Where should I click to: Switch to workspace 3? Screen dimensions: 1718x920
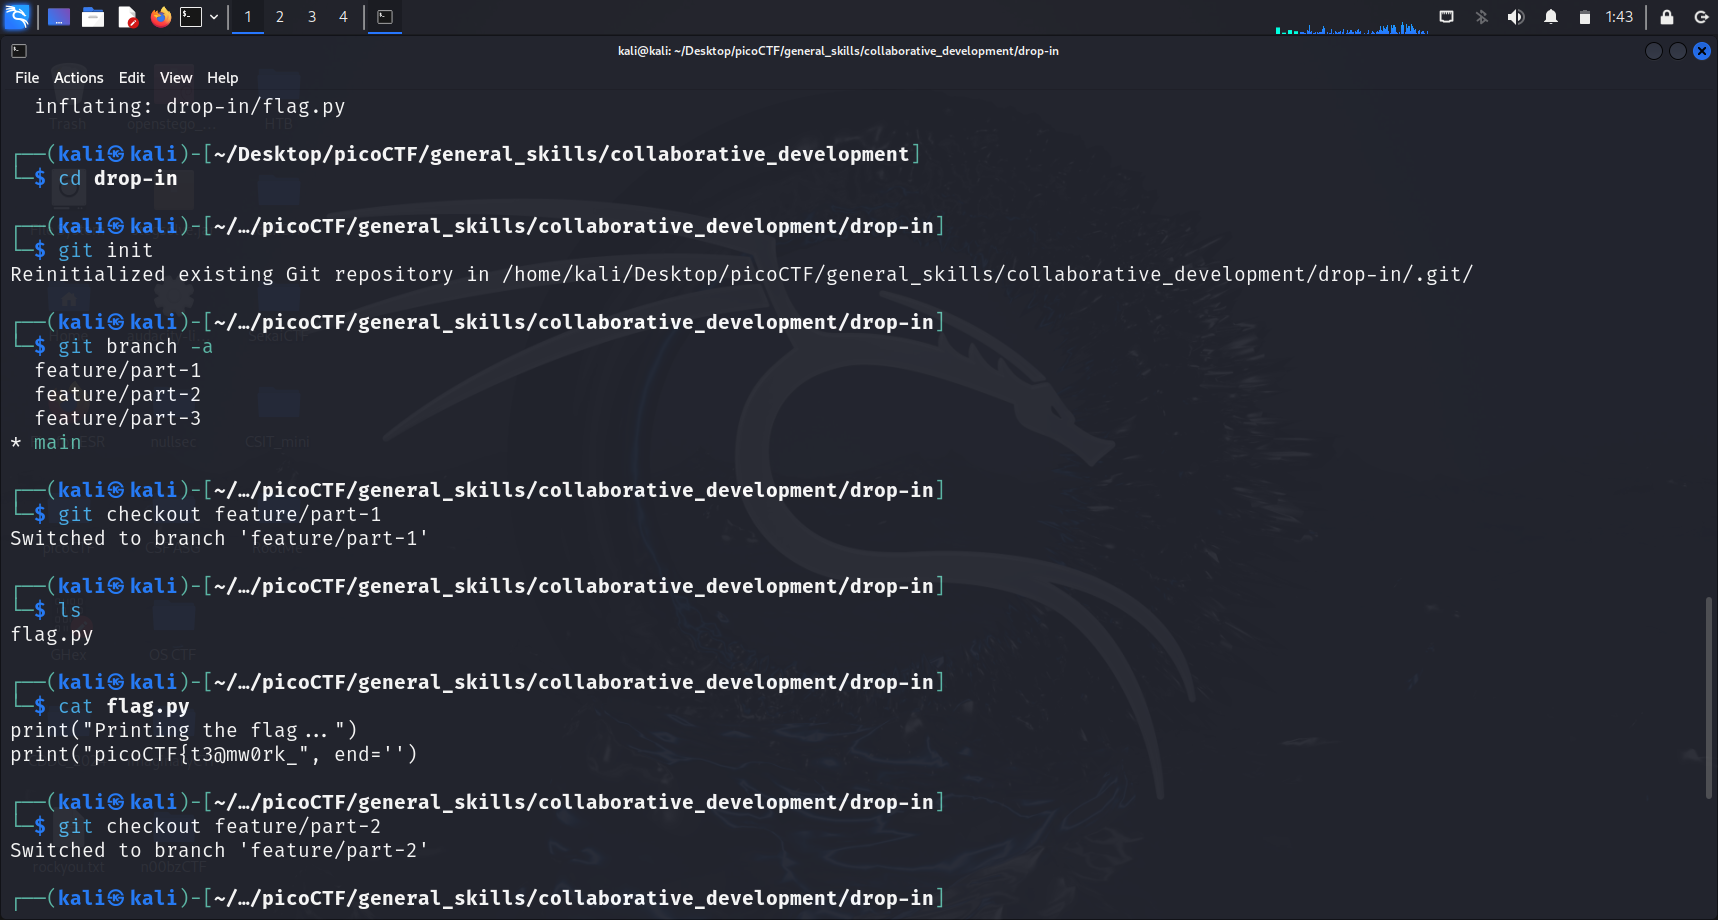click(x=312, y=17)
